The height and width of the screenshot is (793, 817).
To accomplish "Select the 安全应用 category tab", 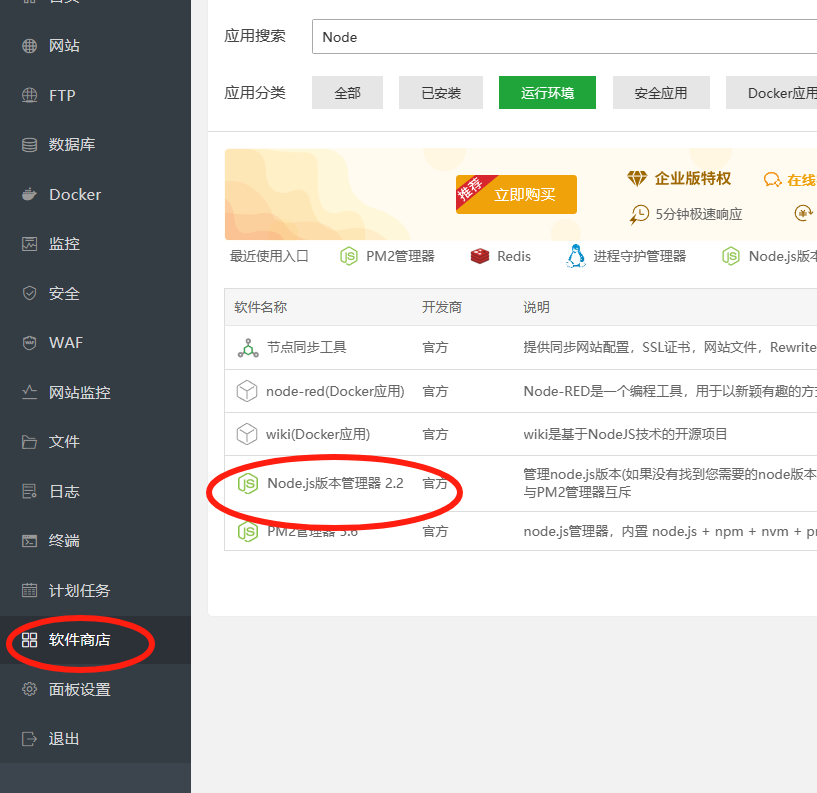I will point(661,93).
